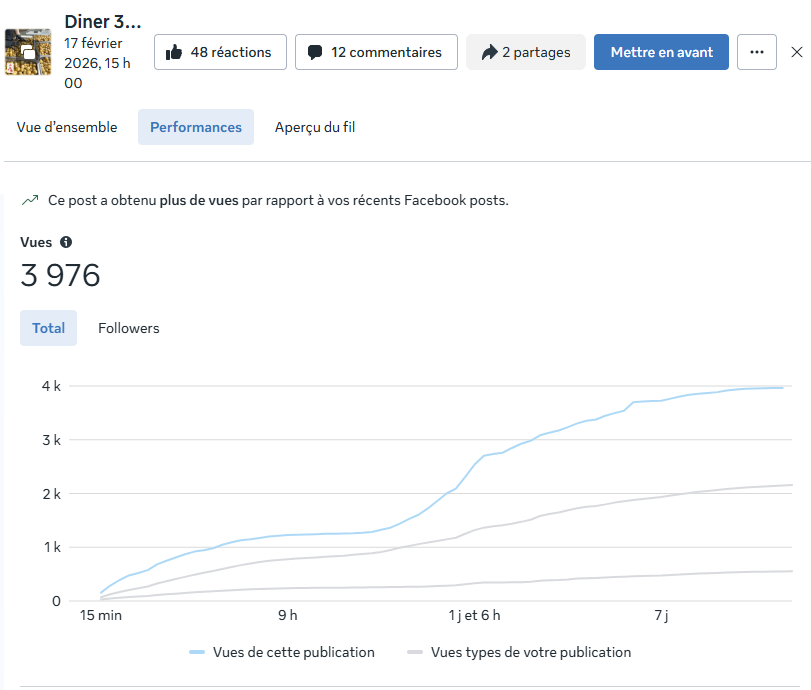
Task: Click the comment bubble icon
Action: (x=315, y=52)
